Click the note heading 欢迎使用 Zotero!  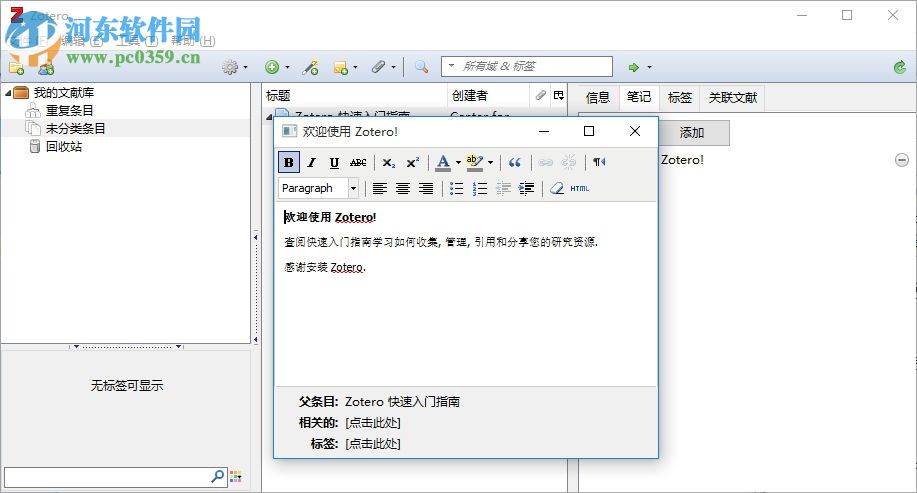click(330, 217)
